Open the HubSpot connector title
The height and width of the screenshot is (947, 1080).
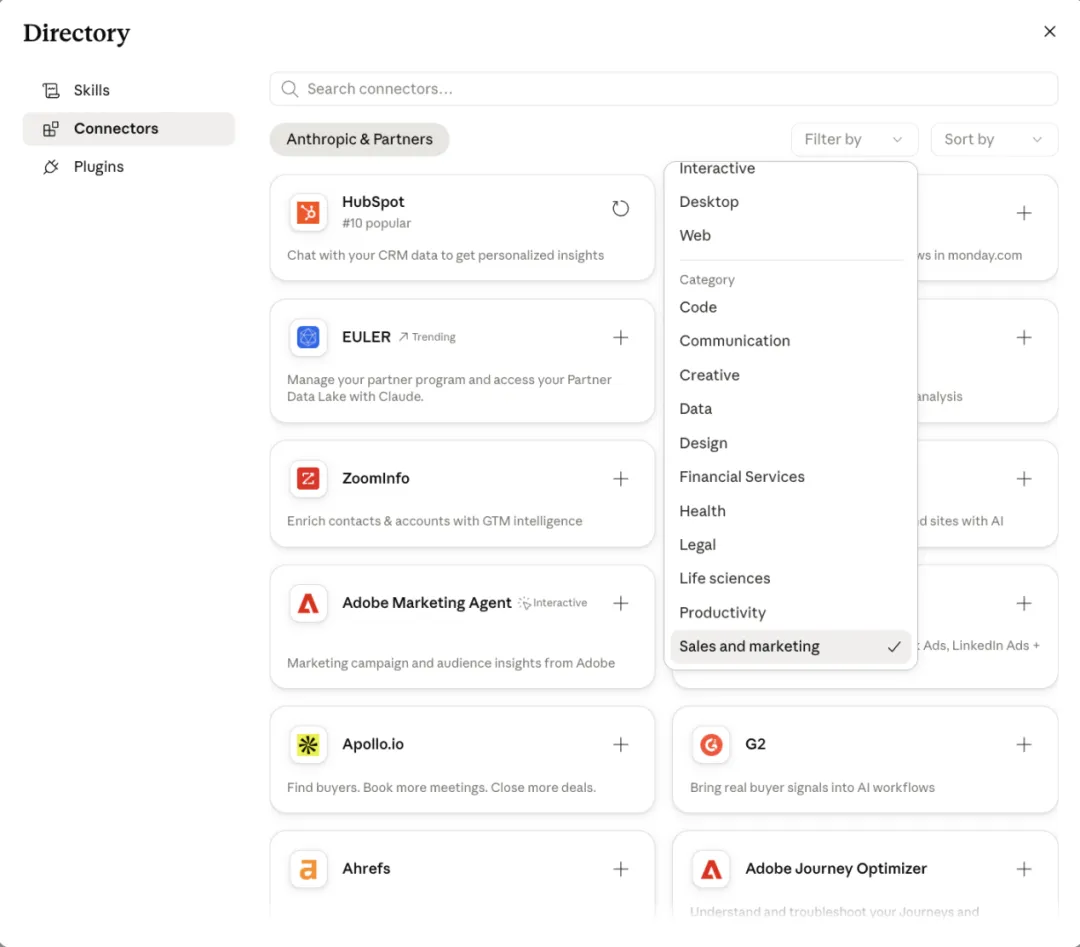(373, 202)
